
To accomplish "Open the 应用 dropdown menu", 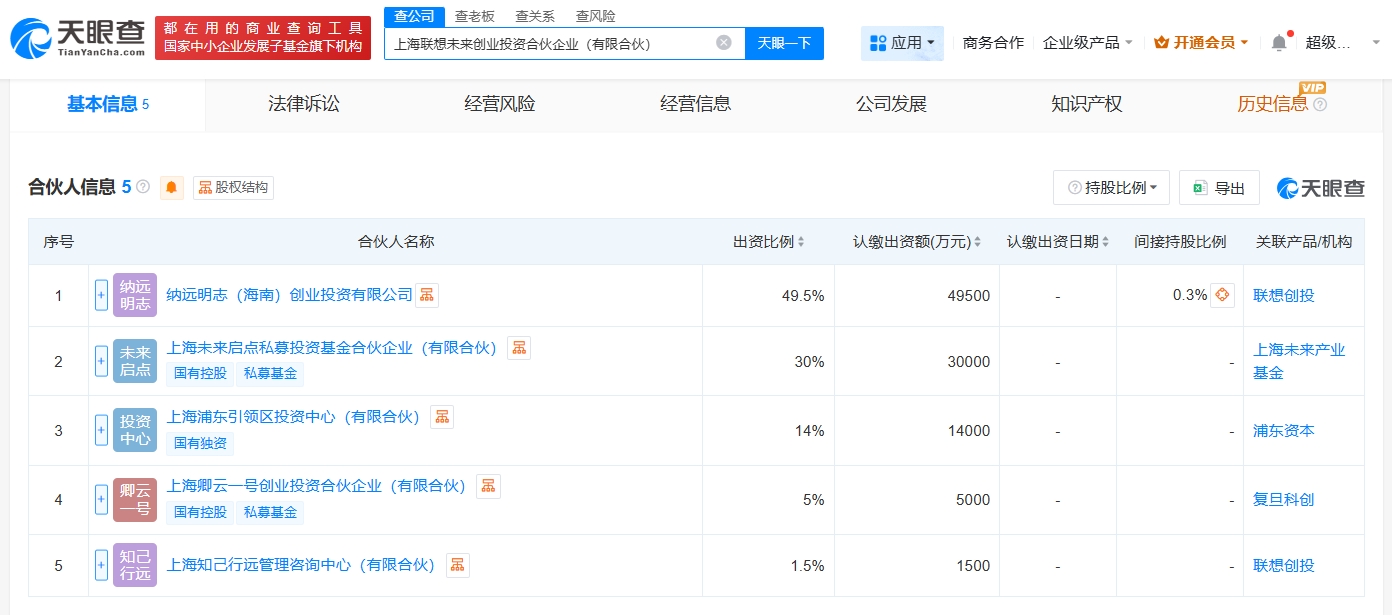I will point(902,43).
